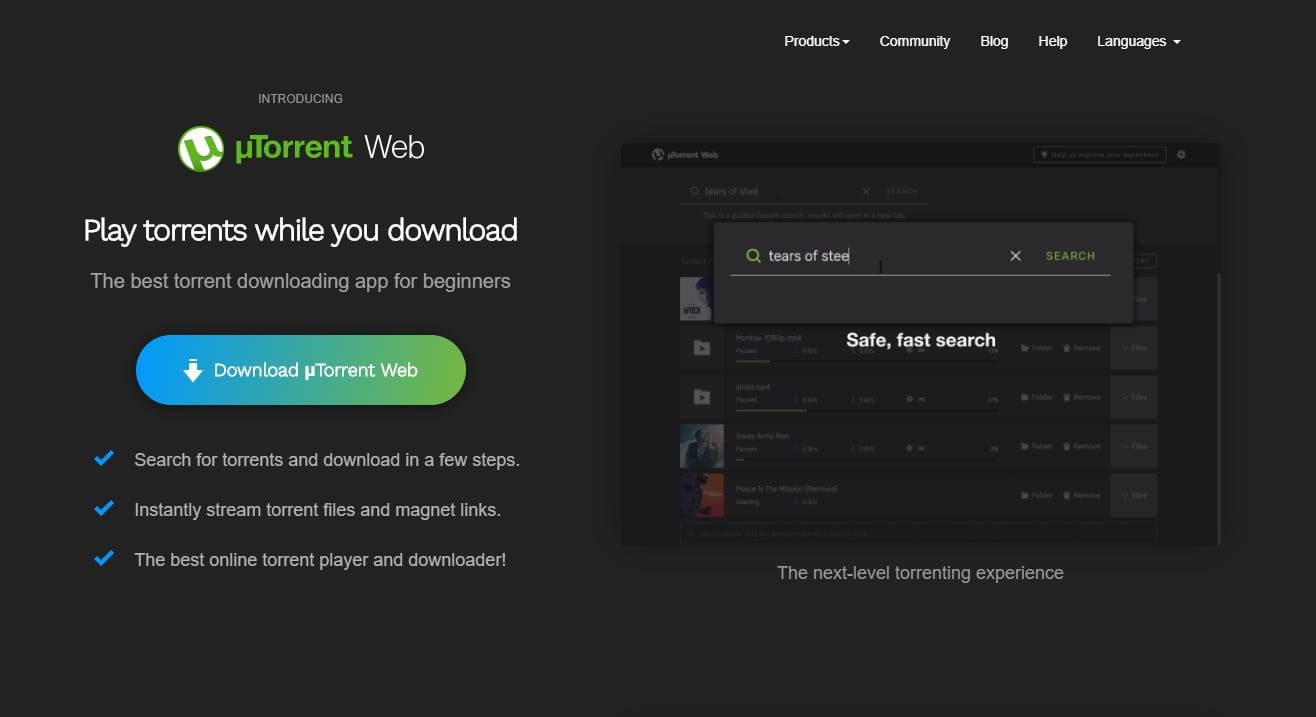1316x717 pixels.
Task: Remove Peace Is The Mission (Remixes)
Action: click(x=1081, y=495)
